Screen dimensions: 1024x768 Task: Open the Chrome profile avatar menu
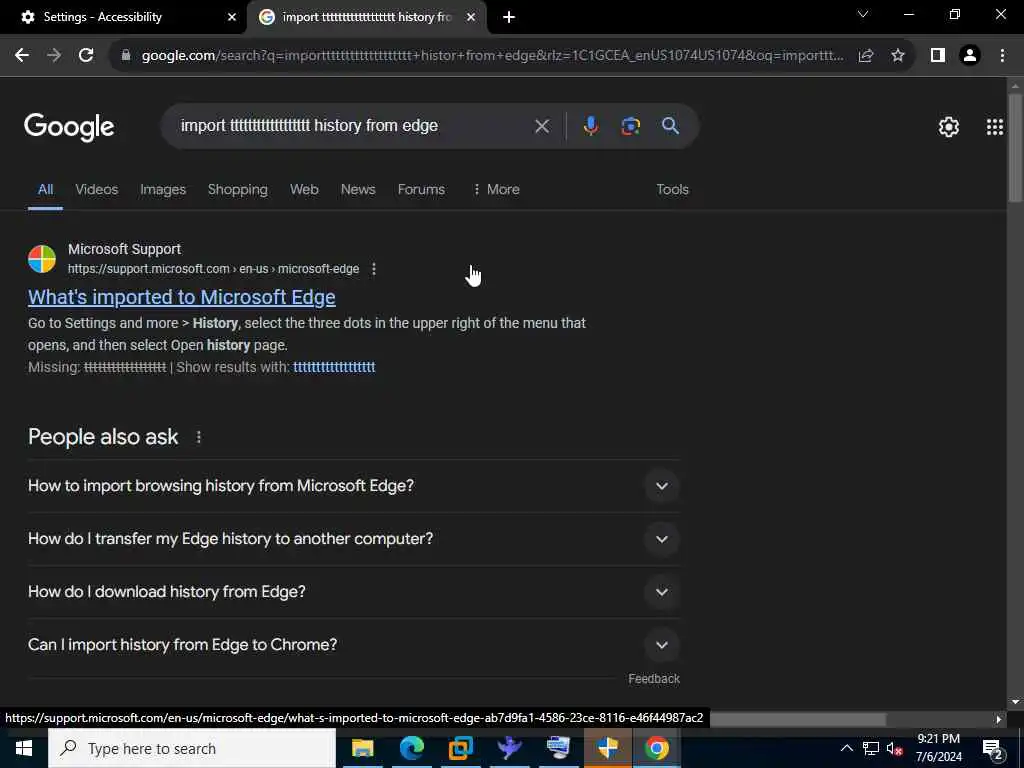click(970, 56)
